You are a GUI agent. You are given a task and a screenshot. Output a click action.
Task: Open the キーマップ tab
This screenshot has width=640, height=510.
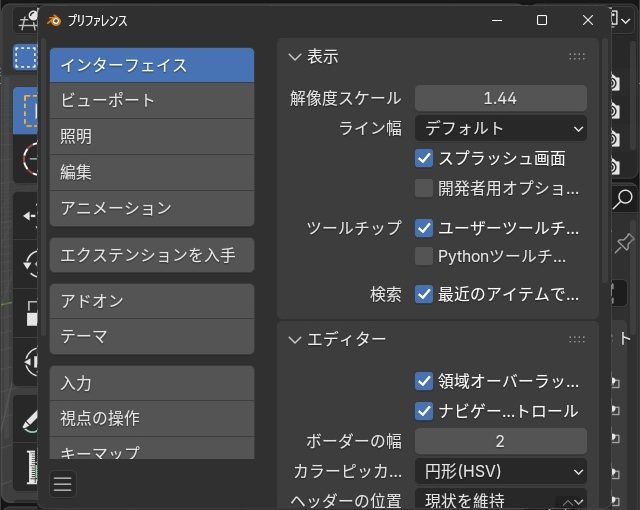[x=152, y=448]
